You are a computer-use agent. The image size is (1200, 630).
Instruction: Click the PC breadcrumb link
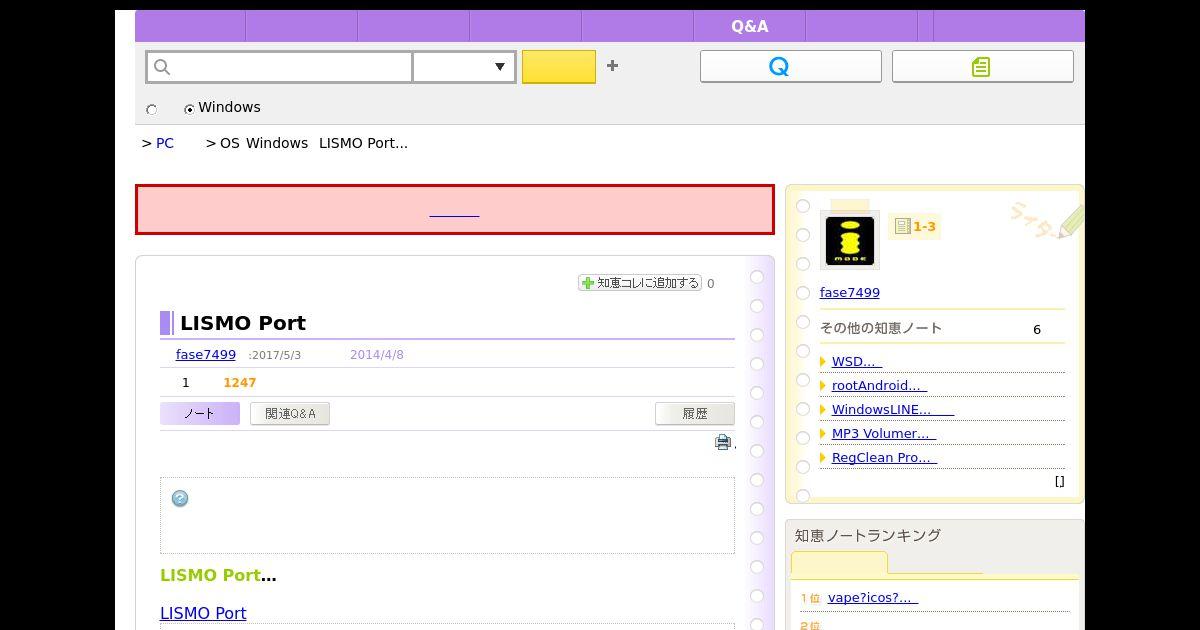click(x=165, y=143)
